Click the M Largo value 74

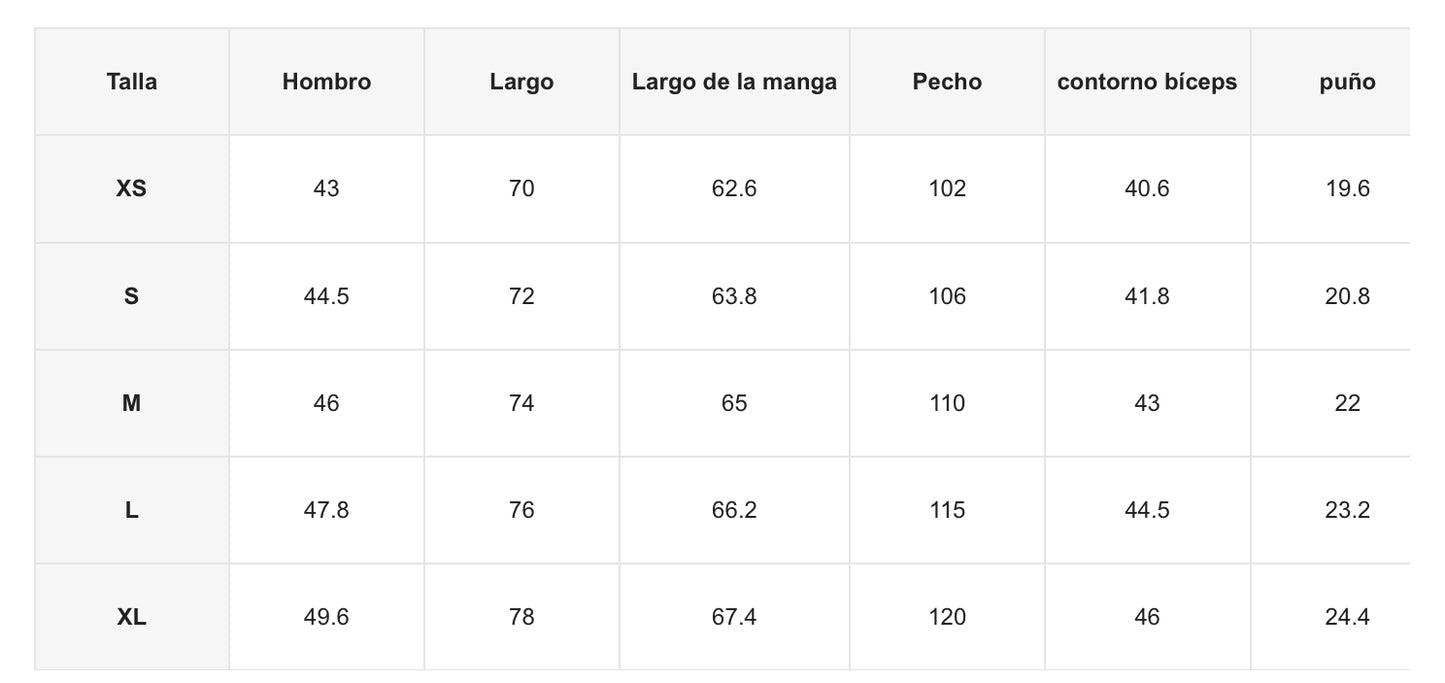coord(521,403)
